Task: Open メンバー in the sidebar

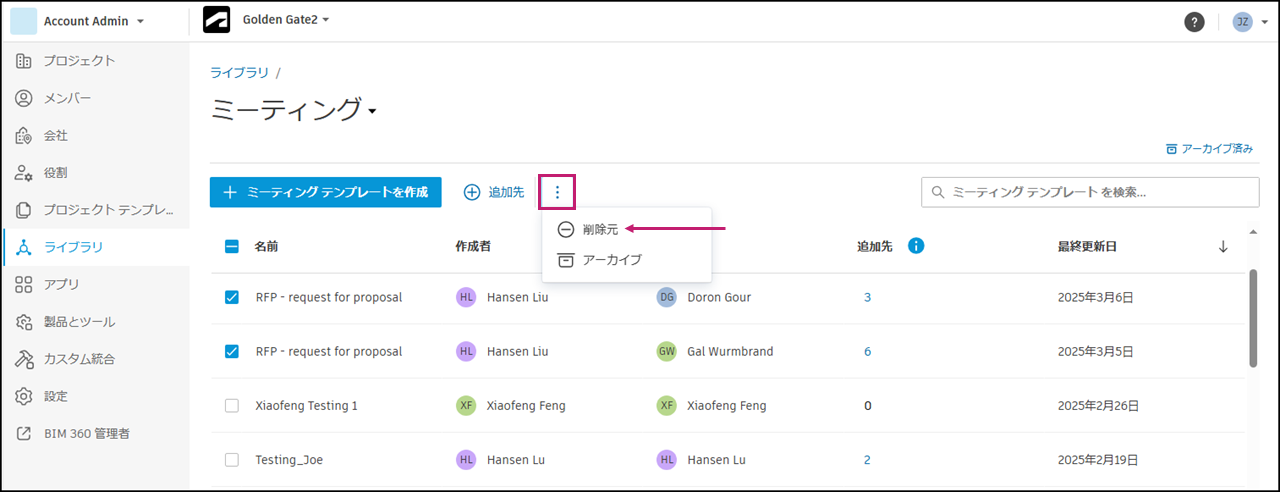Action: point(67,98)
